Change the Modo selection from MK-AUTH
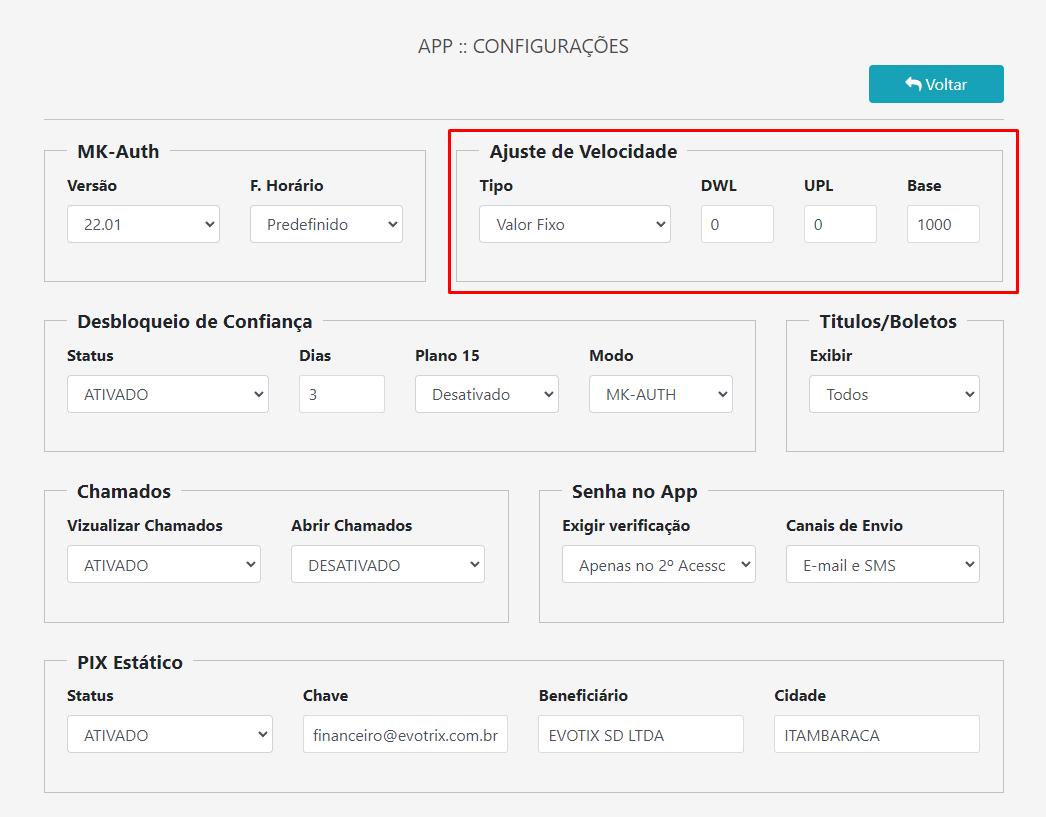 click(660, 394)
